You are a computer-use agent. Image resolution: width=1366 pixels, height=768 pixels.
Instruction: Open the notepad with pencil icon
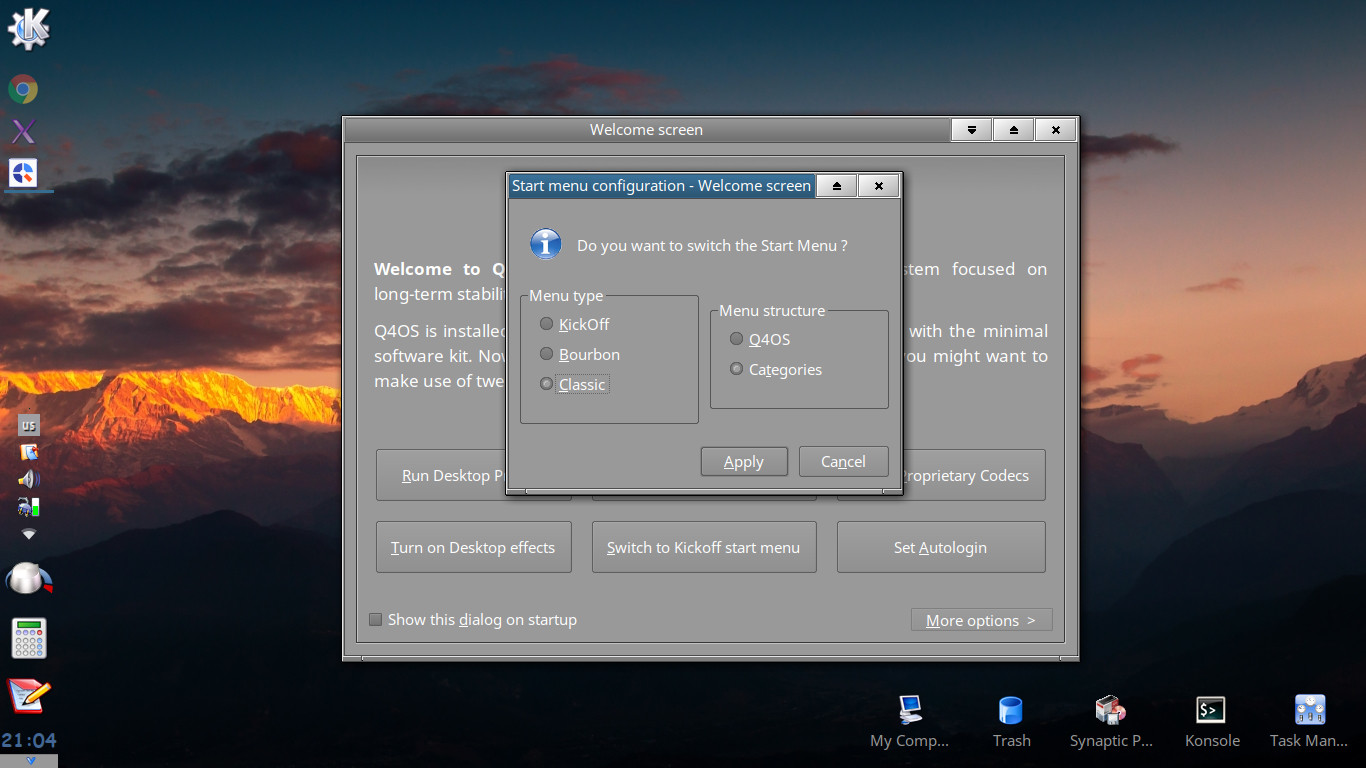(x=28, y=696)
